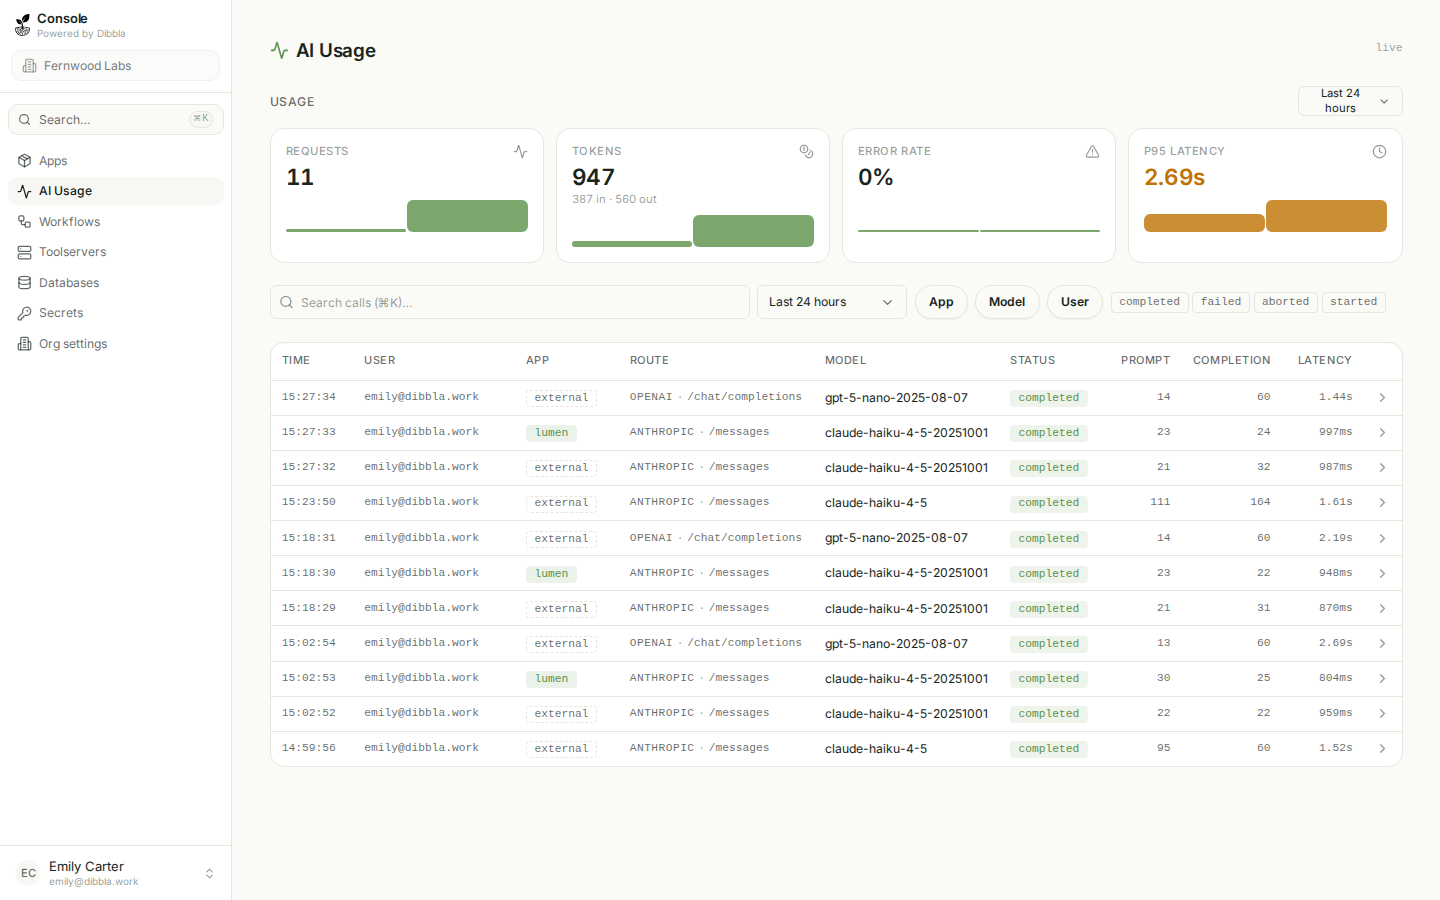Toggle the completed status filter
This screenshot has width=1440, height=900.
click(x=1149, y=302)
